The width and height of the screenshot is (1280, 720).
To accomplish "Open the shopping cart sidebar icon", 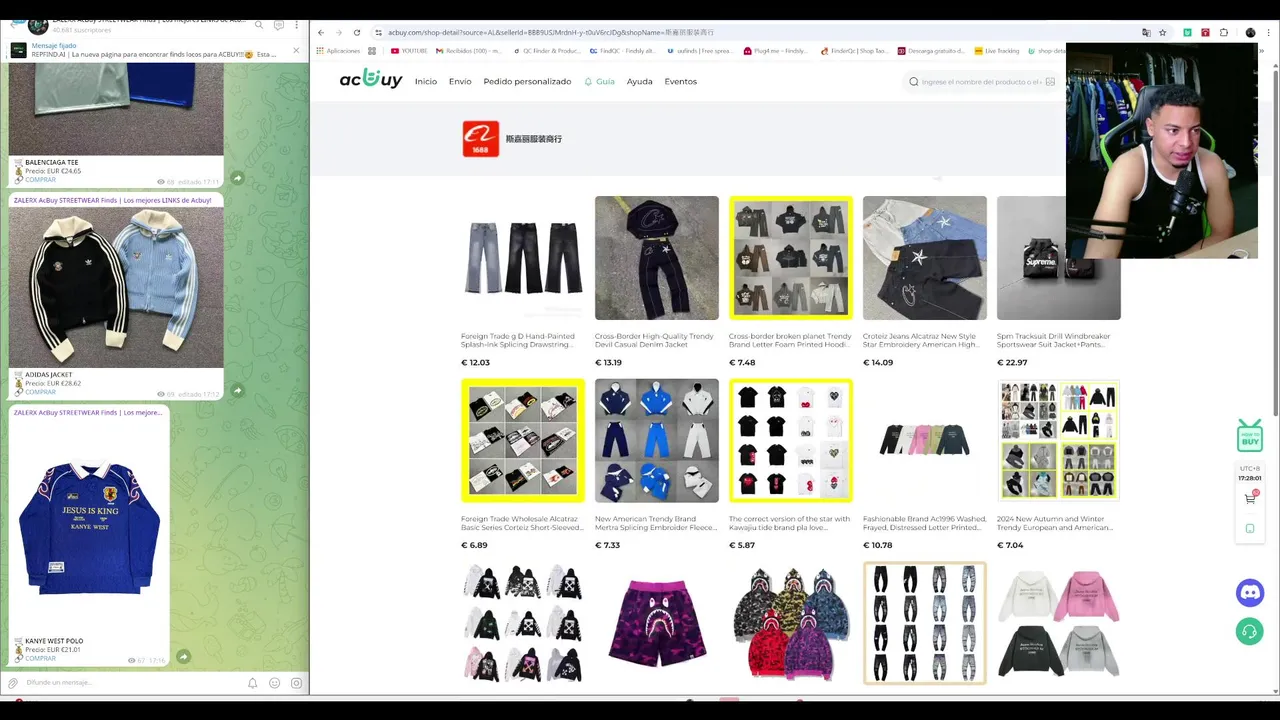I will (1250, 498).
